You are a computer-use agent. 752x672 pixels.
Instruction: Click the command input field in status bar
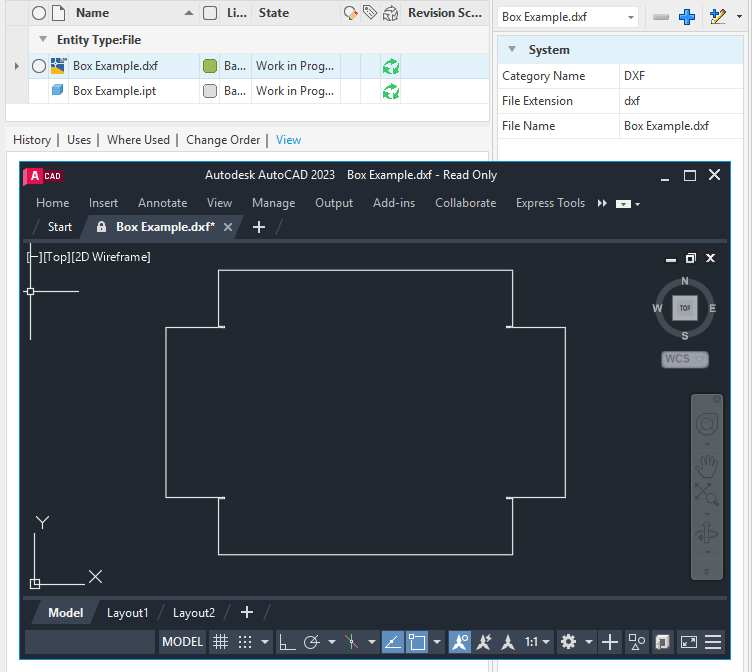[90, 642]
